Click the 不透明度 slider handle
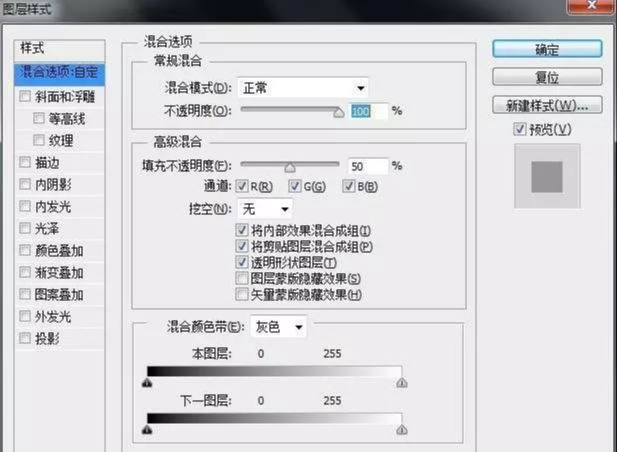 point(338,113)
